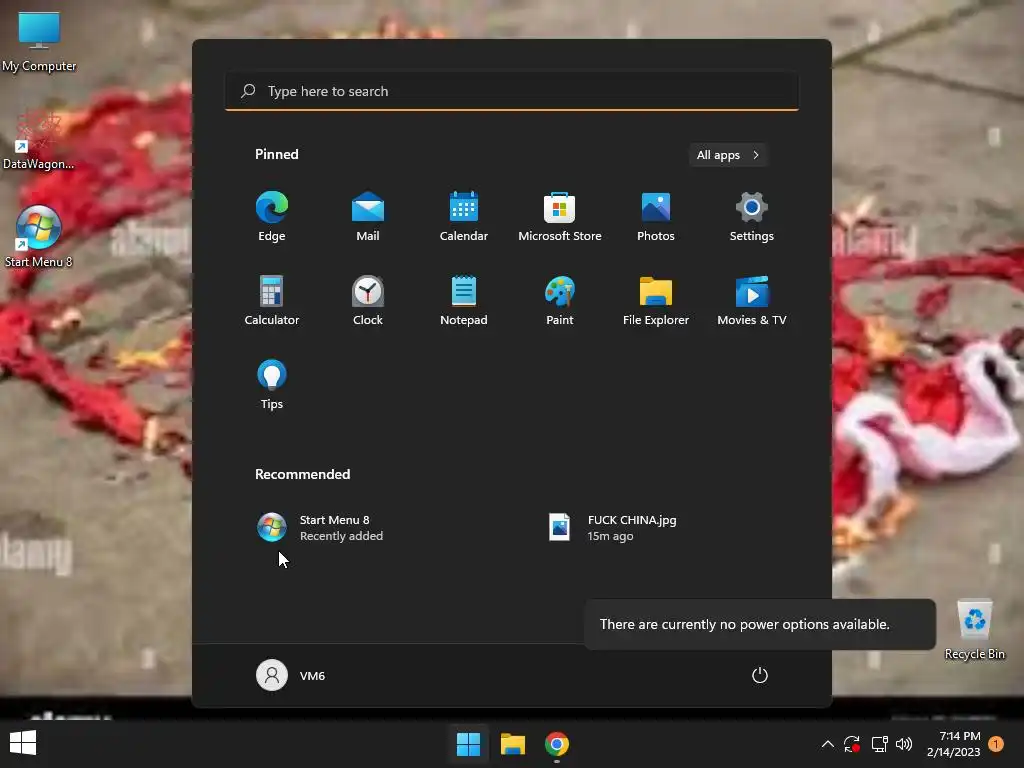Open the clock showing 7:14 PM

click(x=953, y=744)
